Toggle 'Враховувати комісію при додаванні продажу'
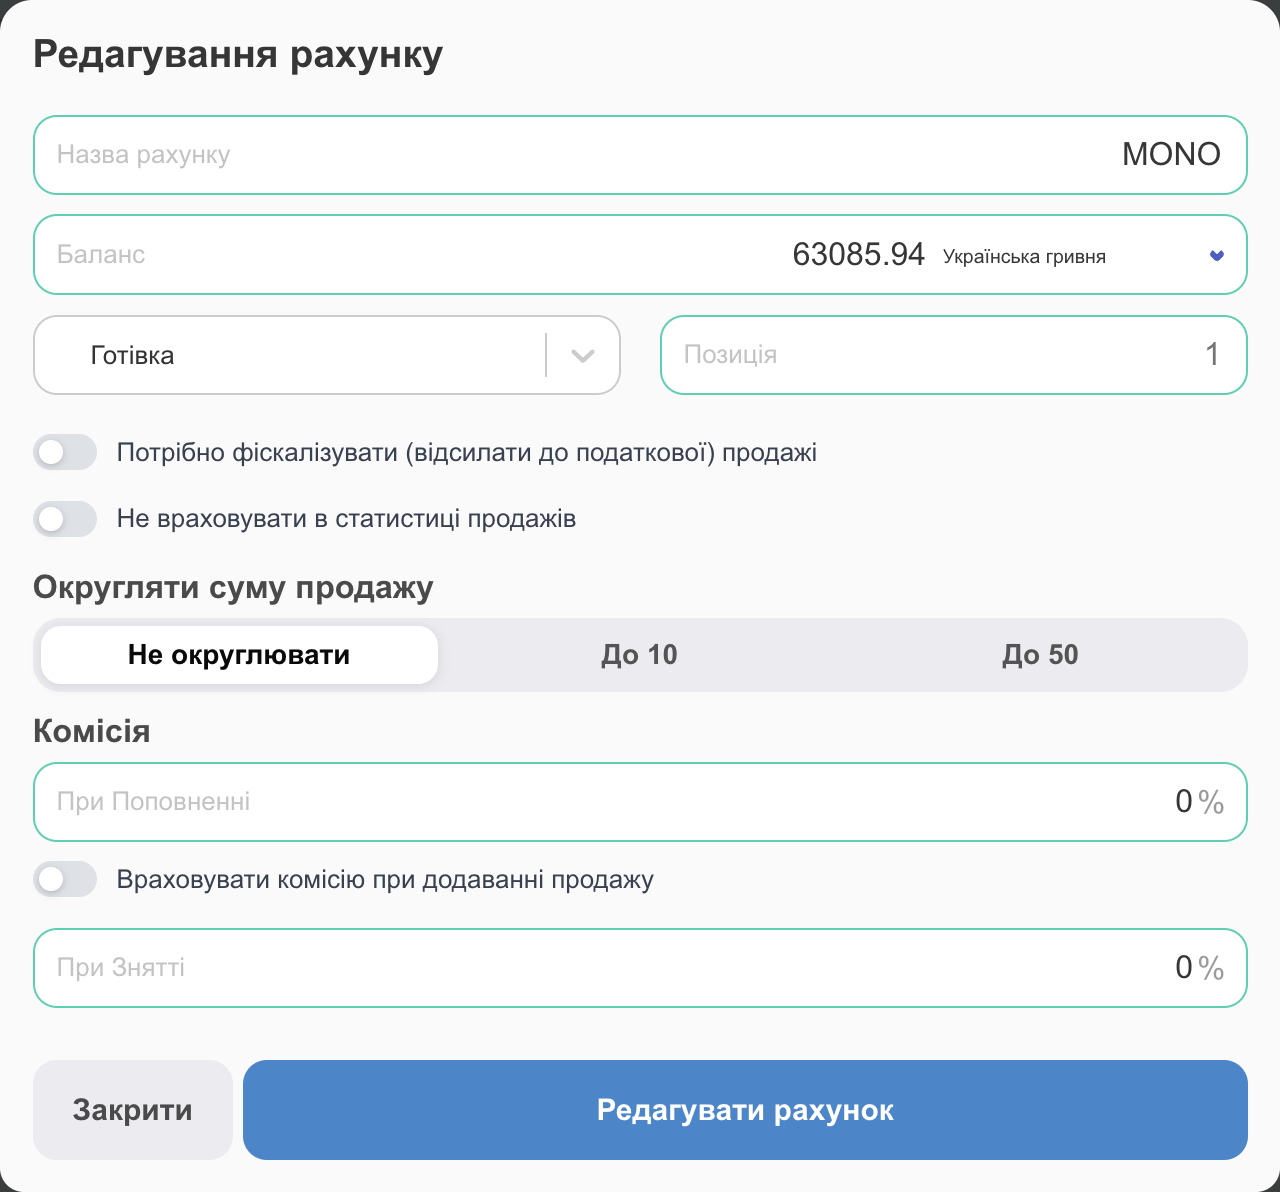The width and height of the screenshot is (1280, 1192). (x=65, y=879)
